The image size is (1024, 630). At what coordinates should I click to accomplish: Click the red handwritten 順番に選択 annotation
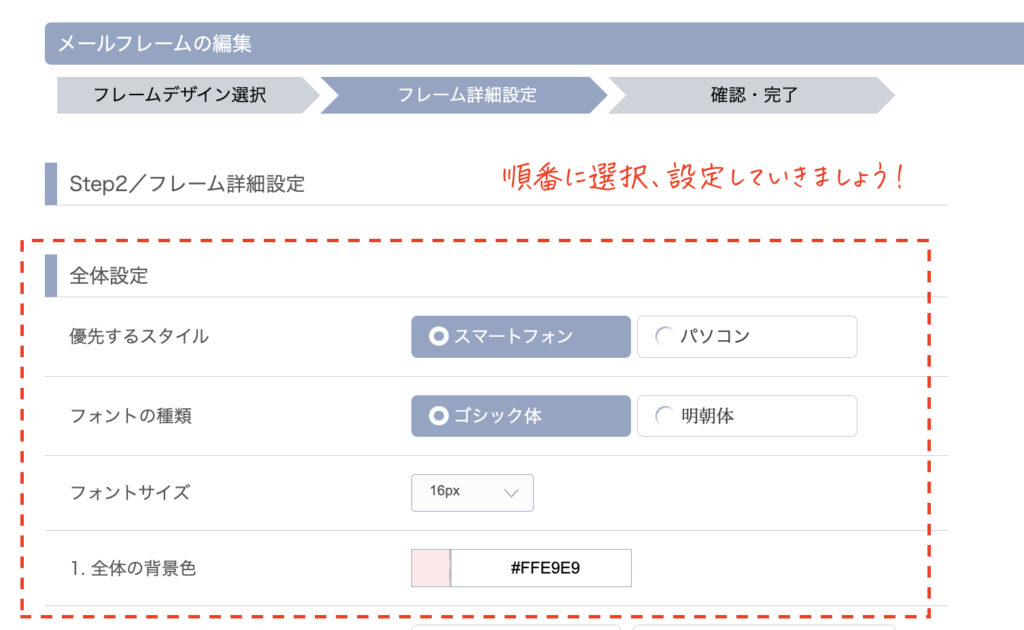point(702,178)
